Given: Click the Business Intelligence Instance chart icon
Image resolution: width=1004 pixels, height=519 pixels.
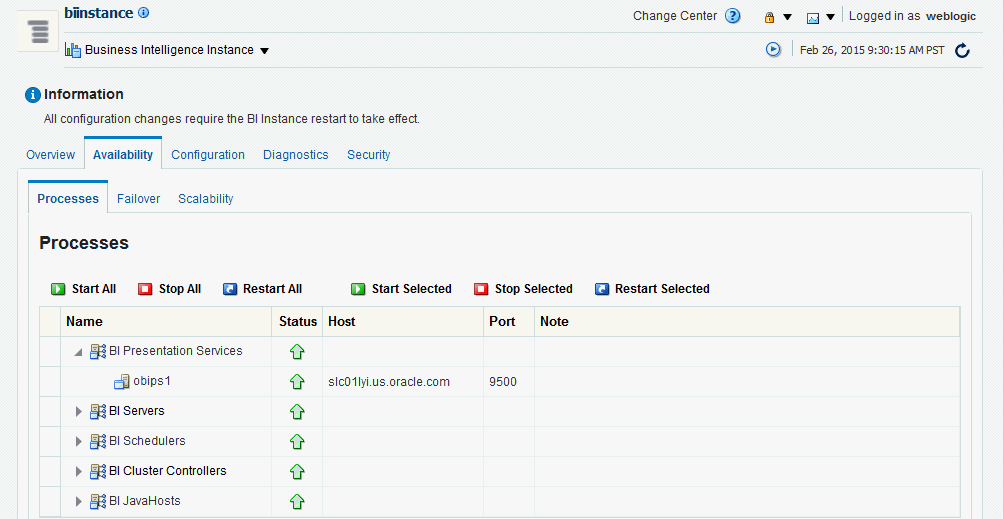Looking at the screenshot, I should tap(73, 50).
